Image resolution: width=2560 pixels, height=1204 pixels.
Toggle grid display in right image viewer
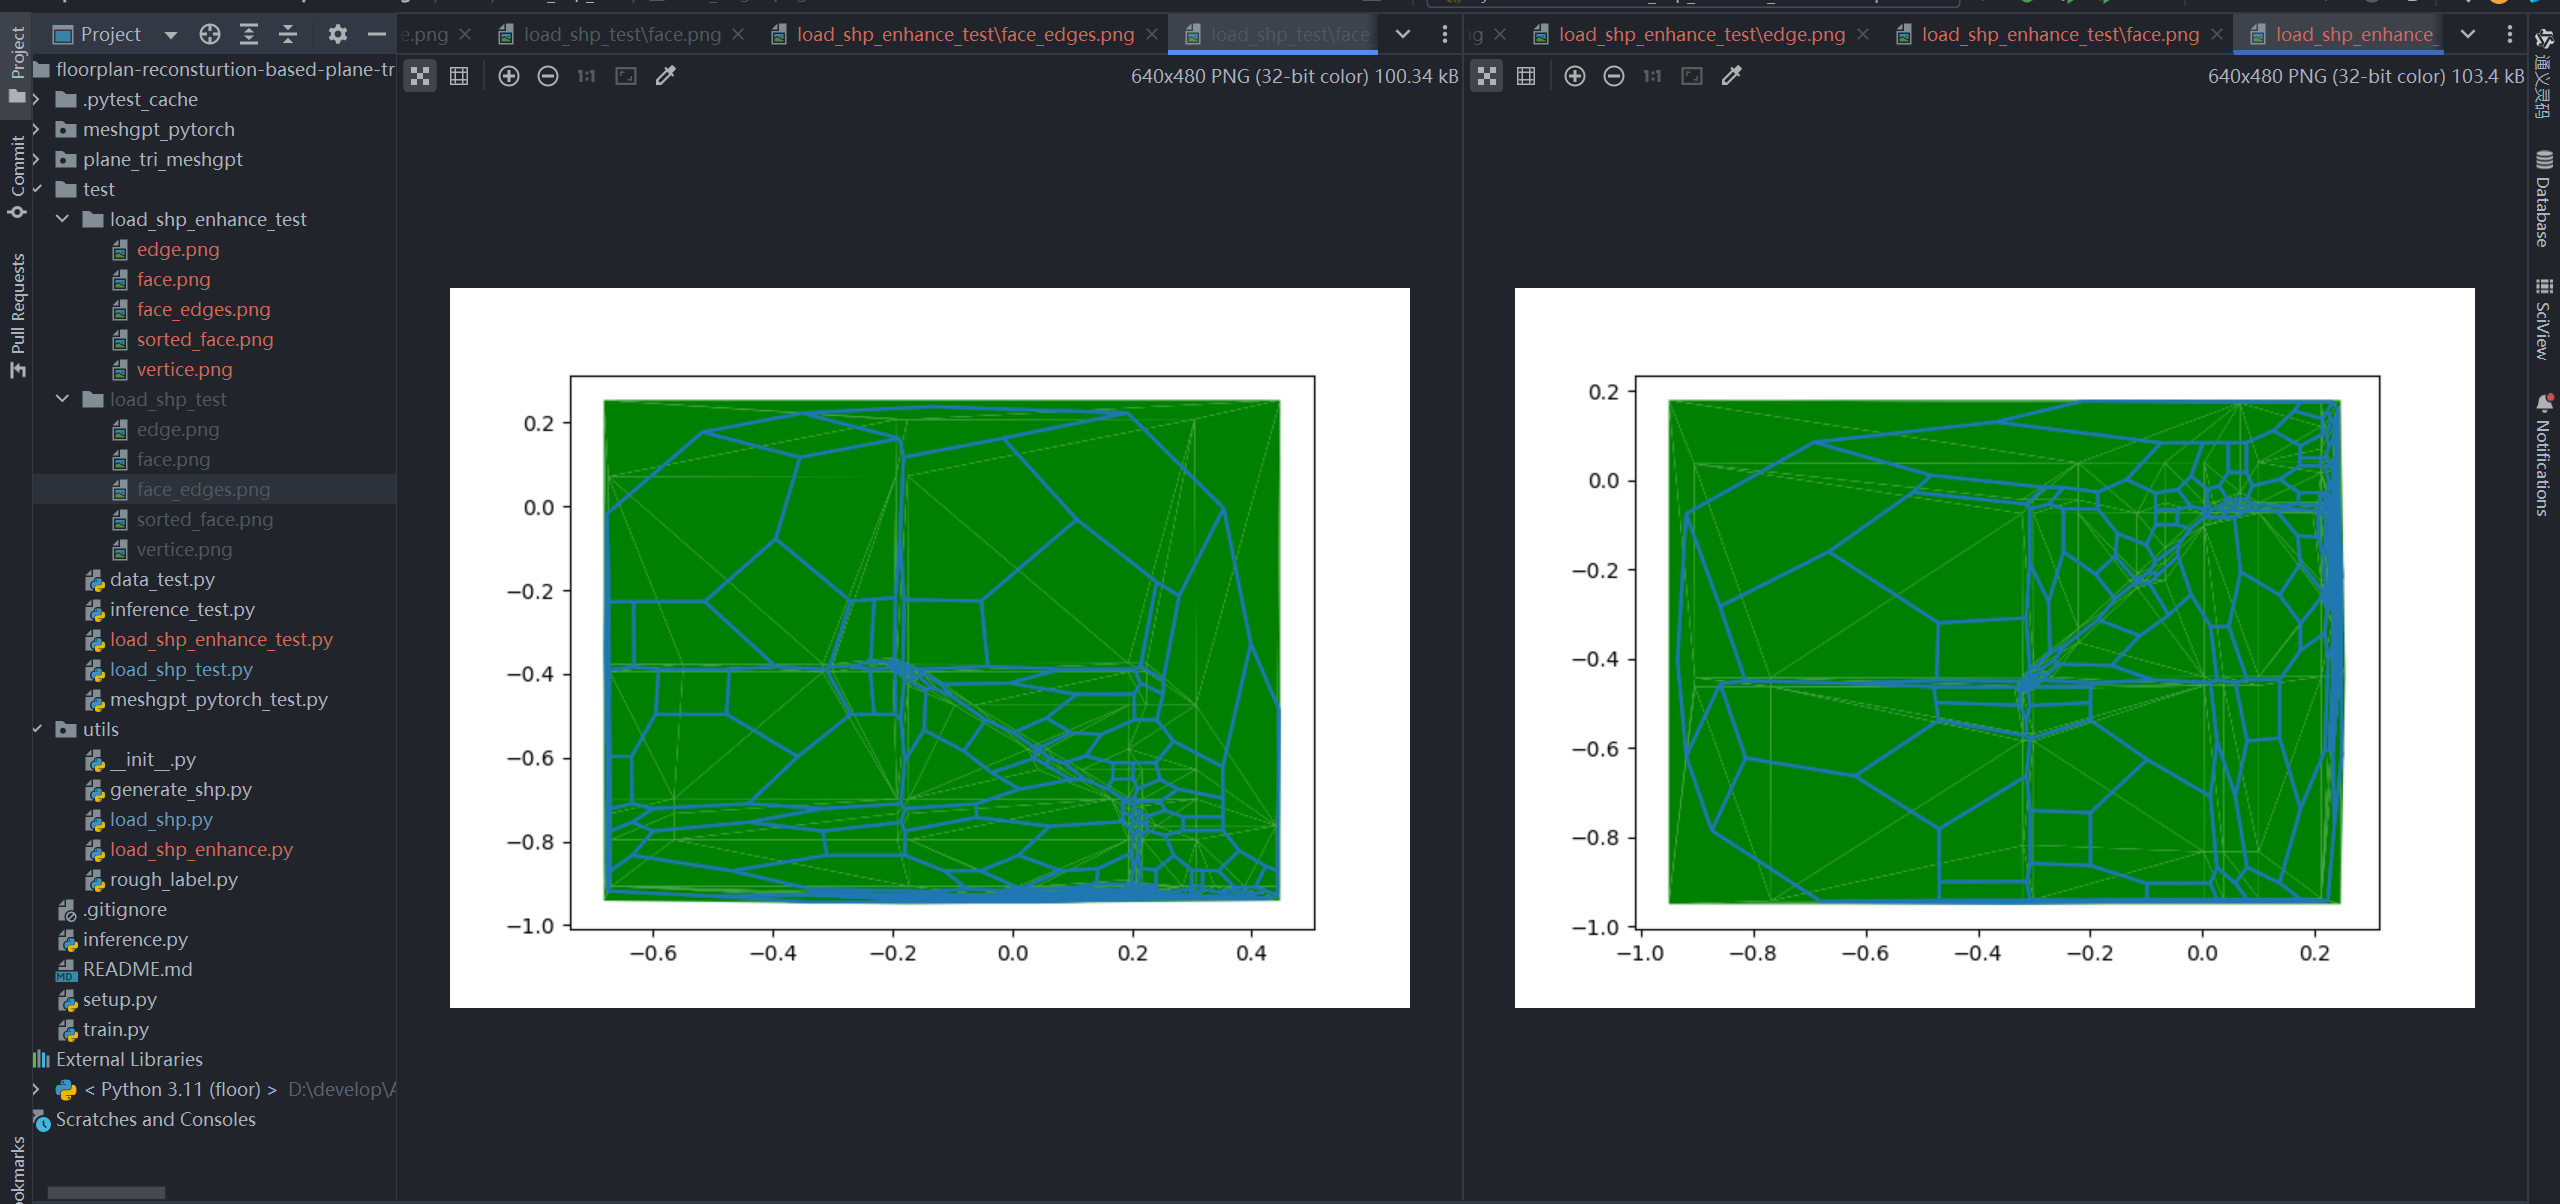pyautogui.click(x=1526, y=76)
